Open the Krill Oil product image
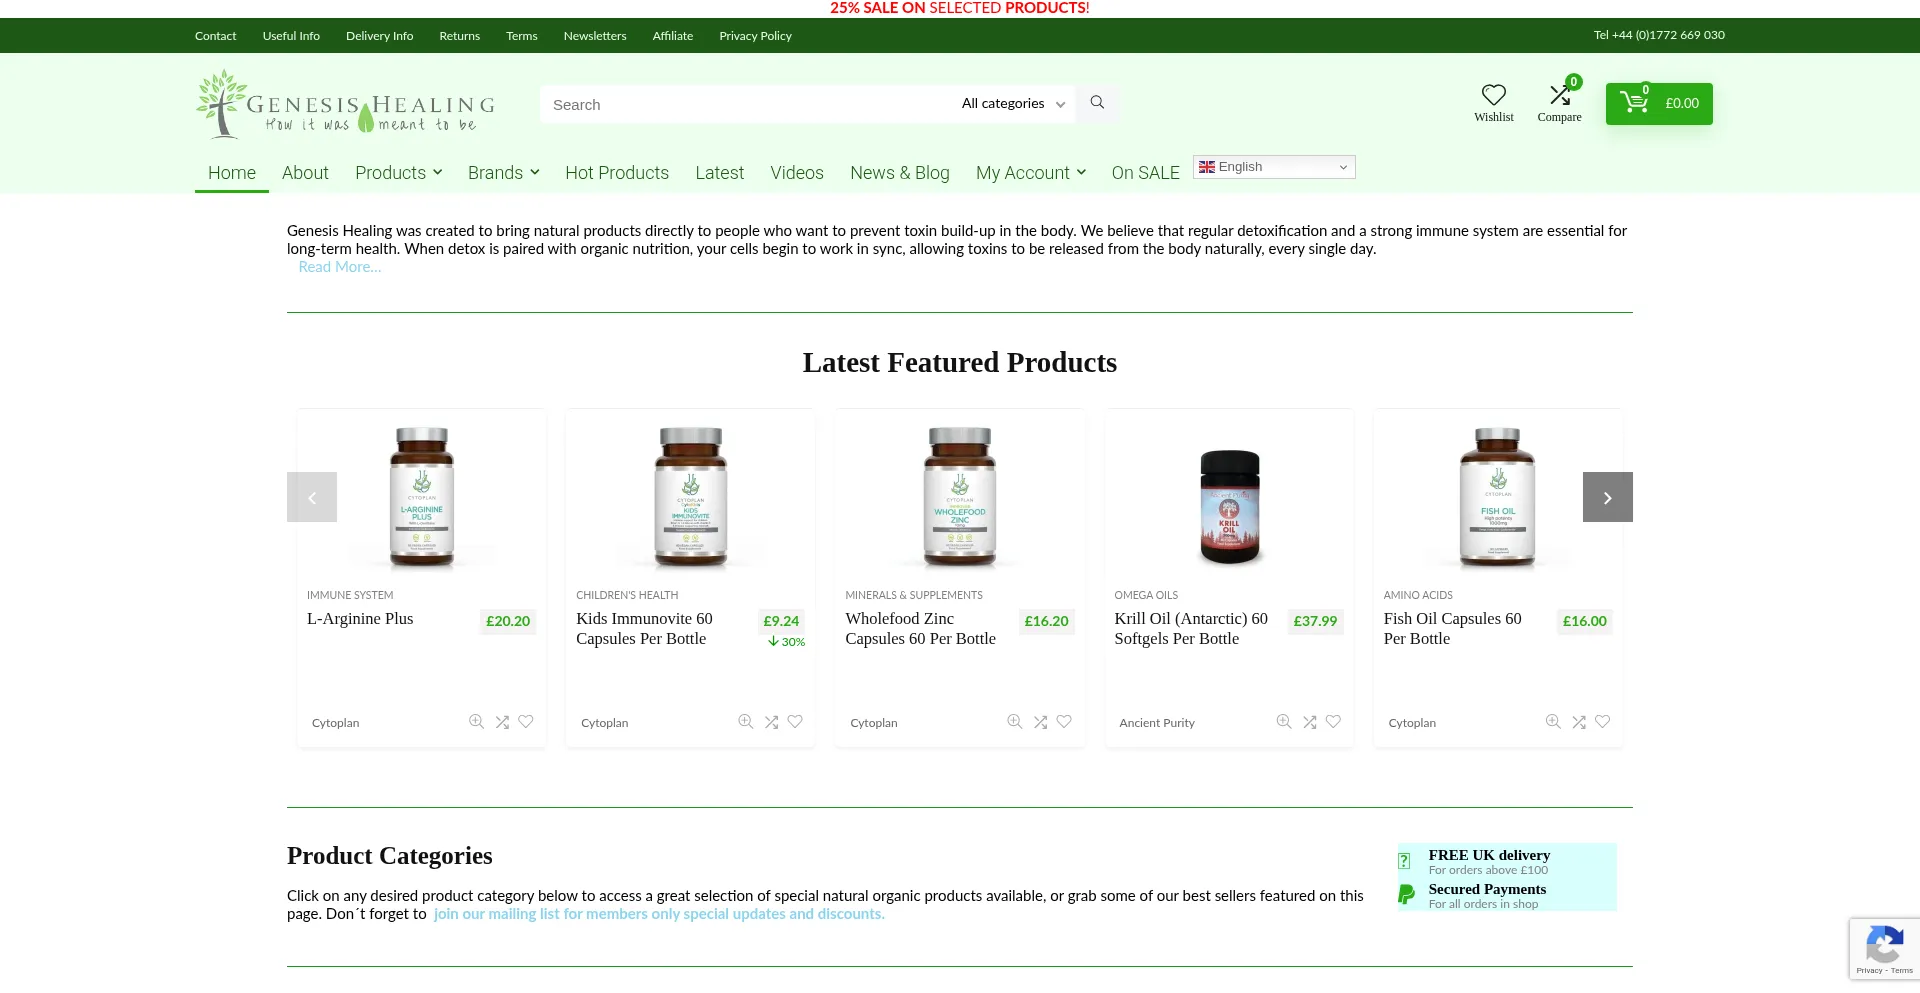The height and width of the screenshot is (993, 1920). coord(1229,497)
